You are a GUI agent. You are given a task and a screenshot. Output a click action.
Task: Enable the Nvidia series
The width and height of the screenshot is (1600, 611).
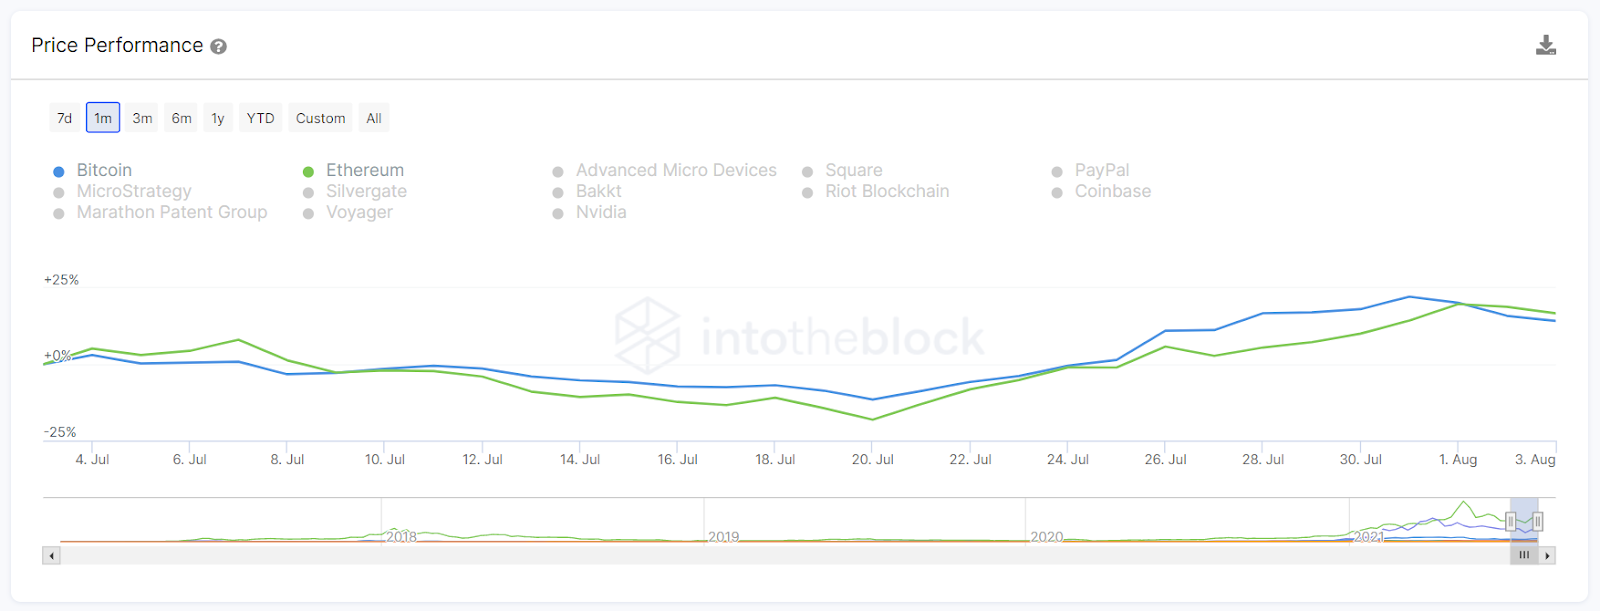(x=589, y=212)
